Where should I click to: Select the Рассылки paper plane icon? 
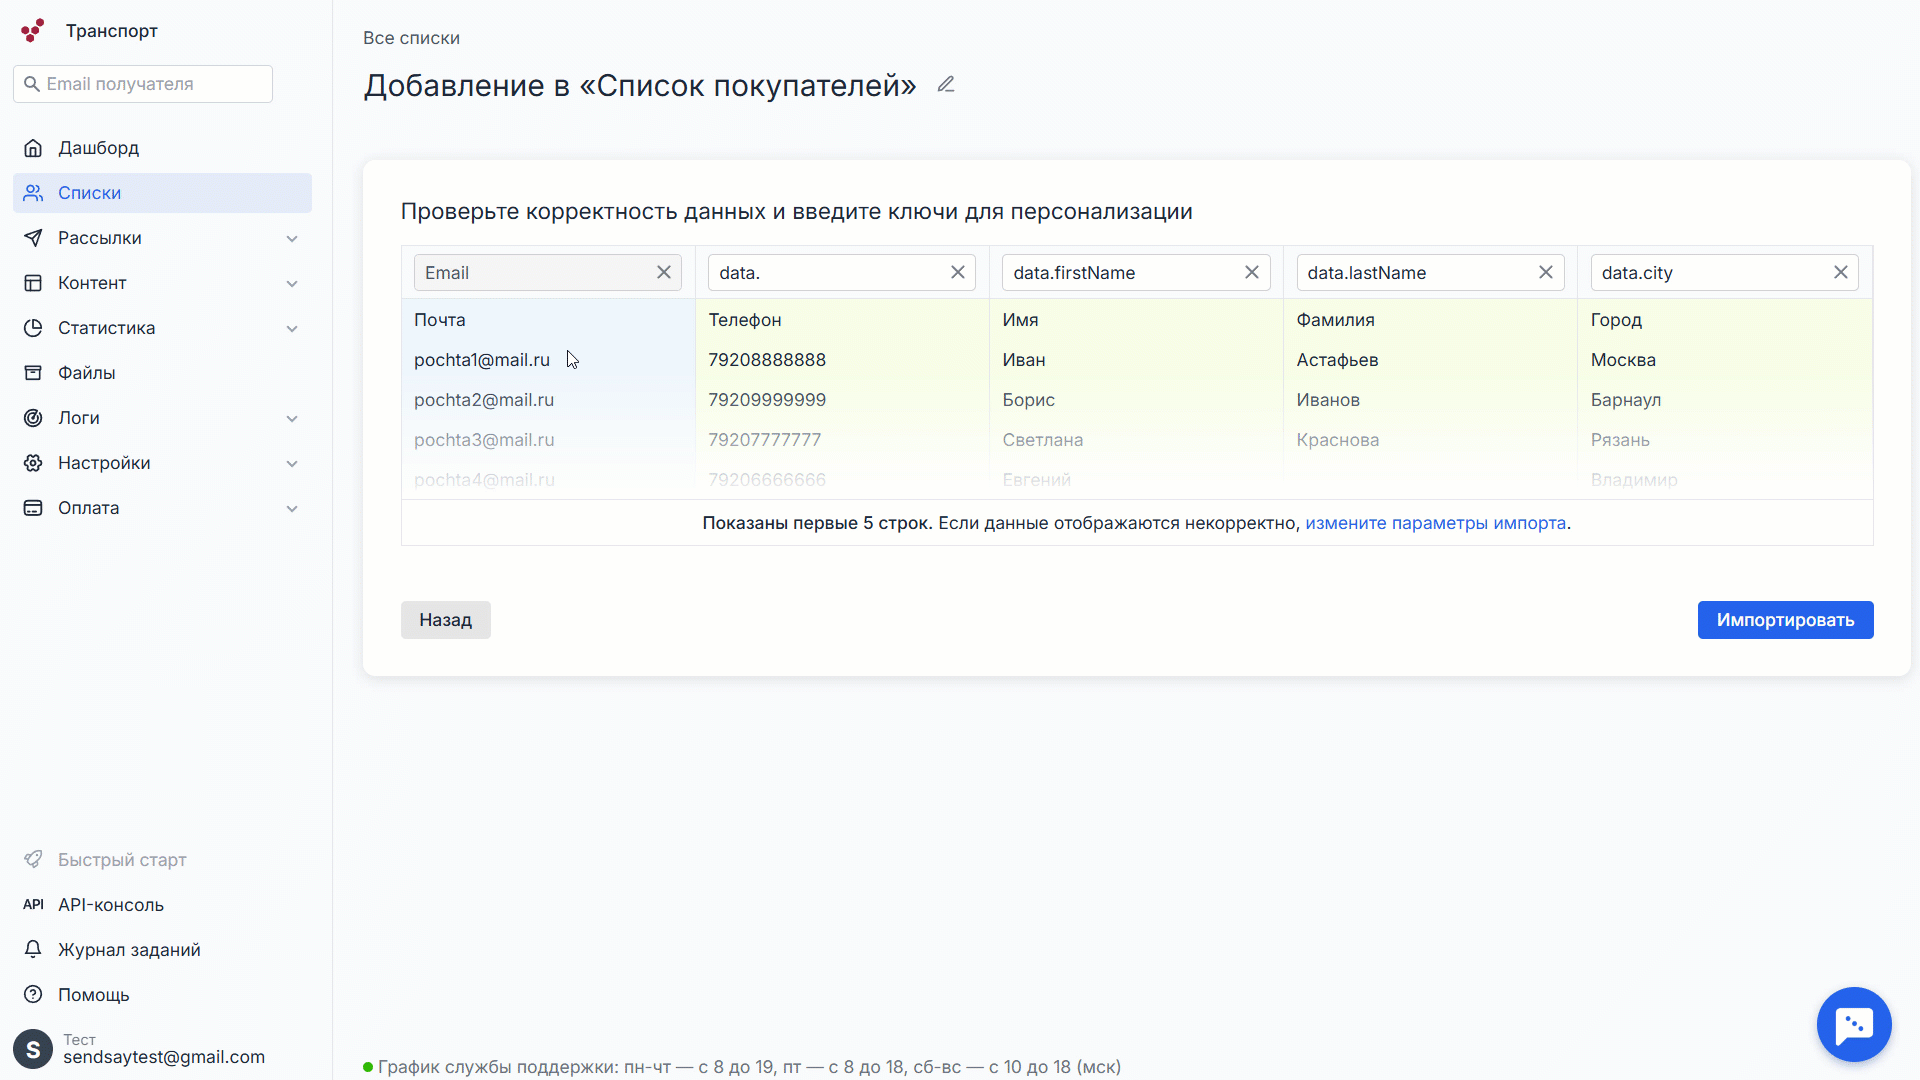point(33,238)
